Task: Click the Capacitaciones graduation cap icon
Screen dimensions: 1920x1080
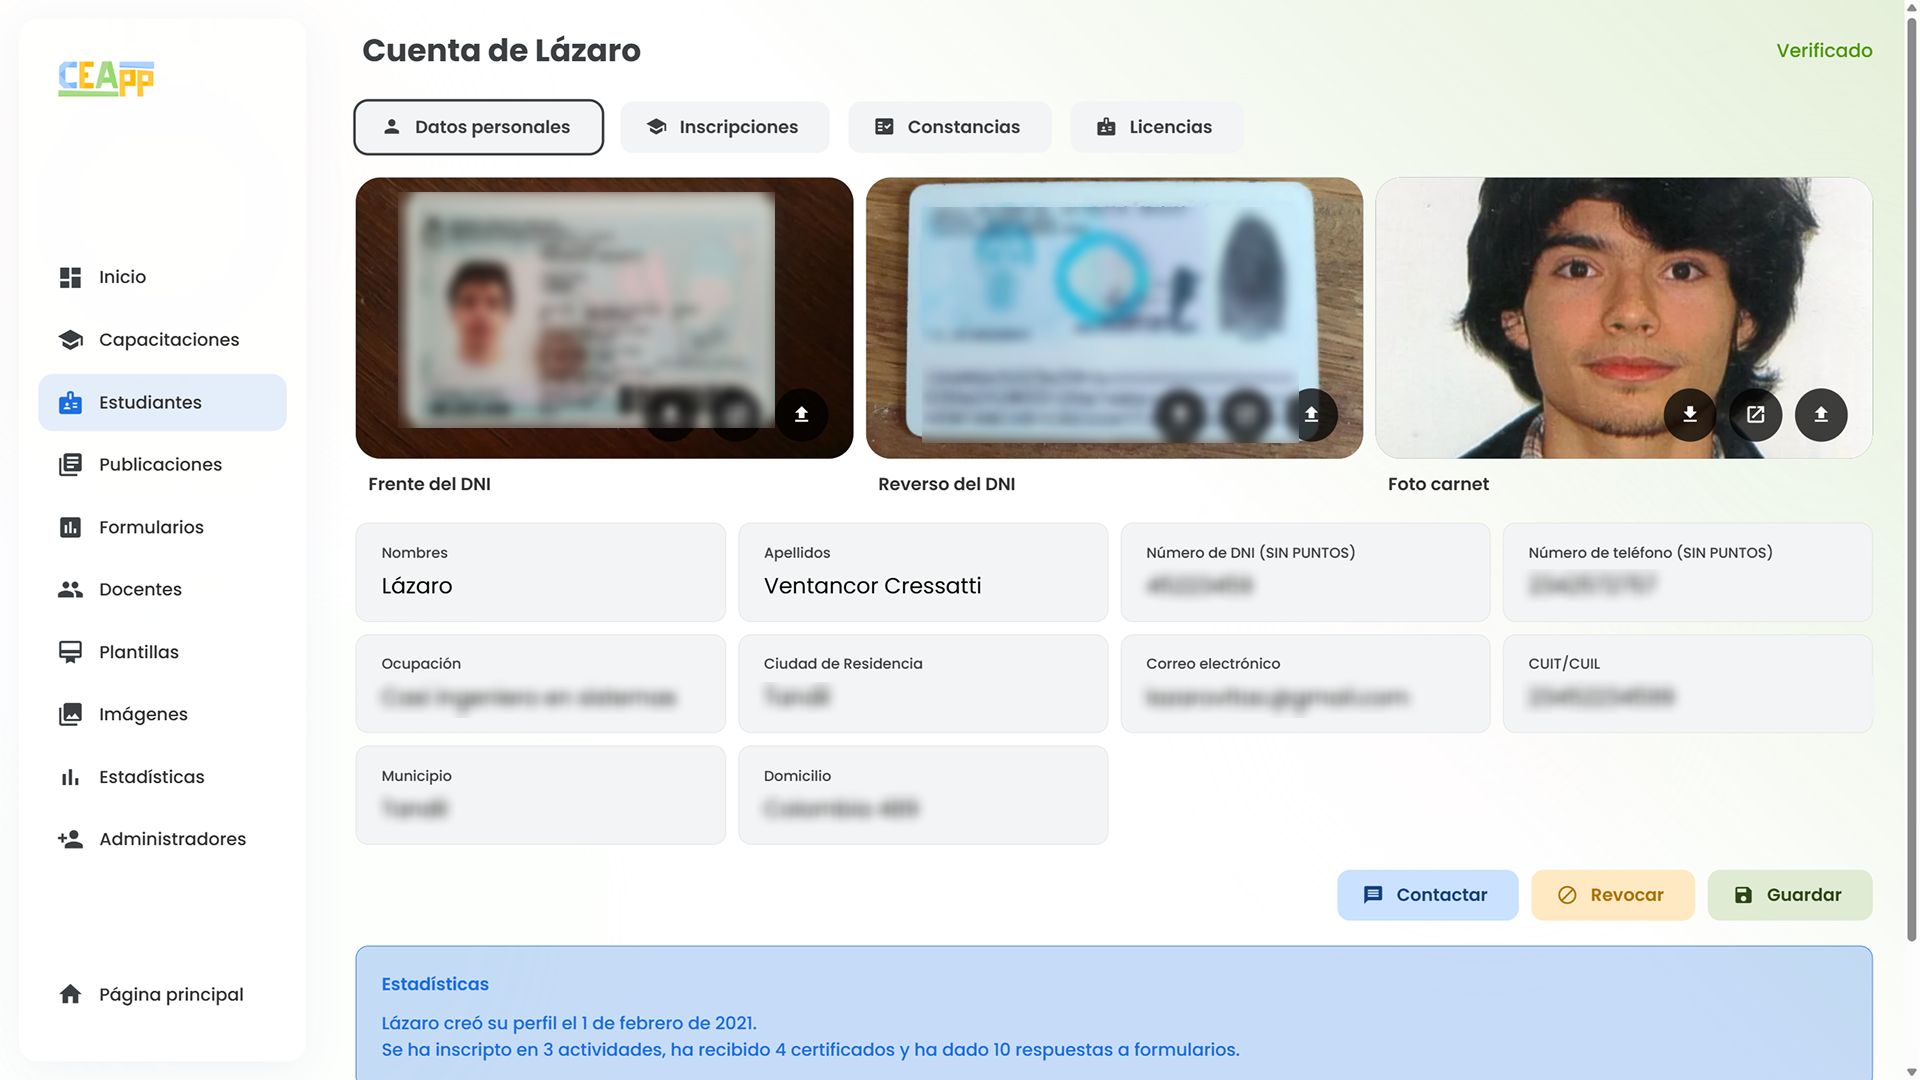Action: pyautogui.click(x=70, y=340)
